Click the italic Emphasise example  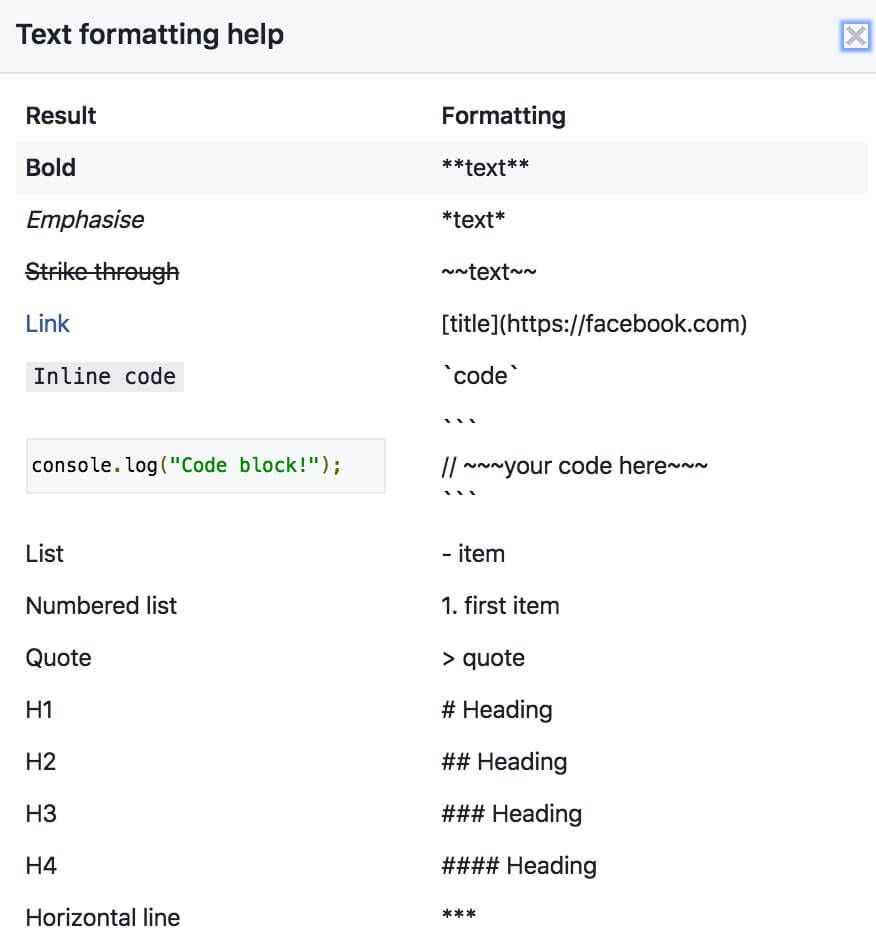(x=85, y=220)
